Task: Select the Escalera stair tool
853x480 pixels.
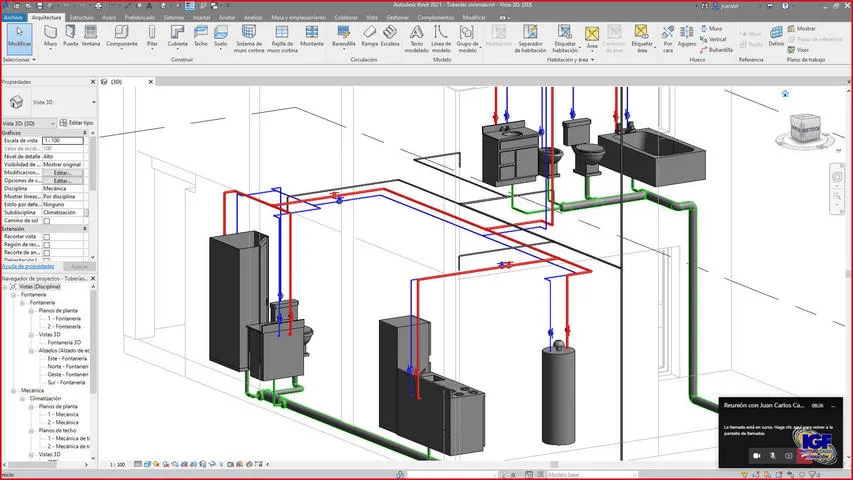Action: click(x=390, y=36)
